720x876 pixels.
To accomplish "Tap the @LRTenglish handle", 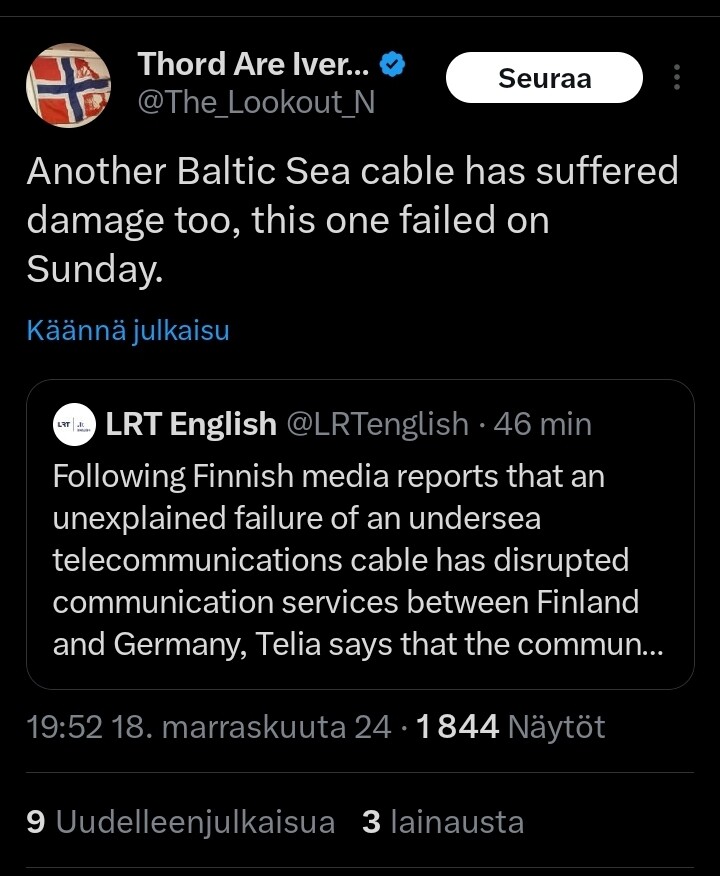I will coord(377,424).
